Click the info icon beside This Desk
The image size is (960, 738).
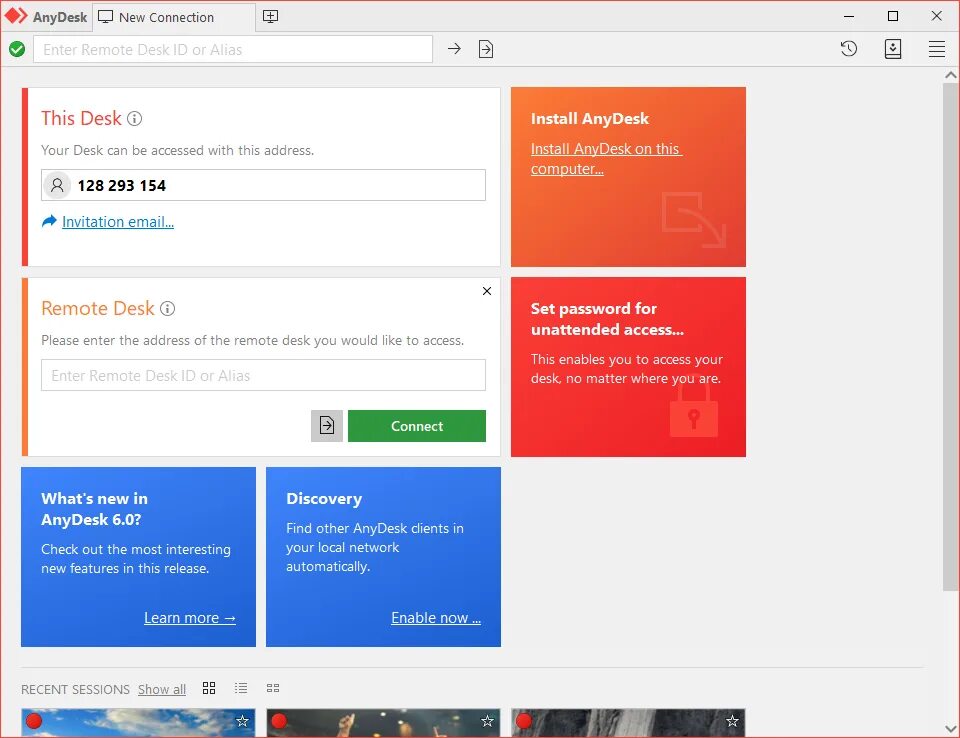(x=135, y=118)
